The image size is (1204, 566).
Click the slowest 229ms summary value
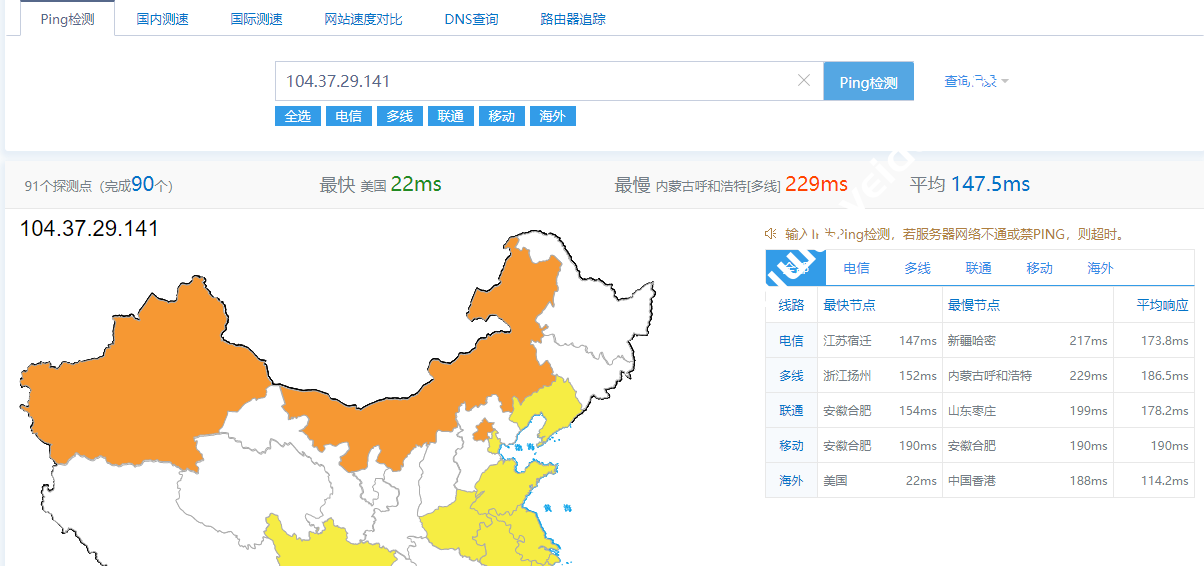point(816,184)
